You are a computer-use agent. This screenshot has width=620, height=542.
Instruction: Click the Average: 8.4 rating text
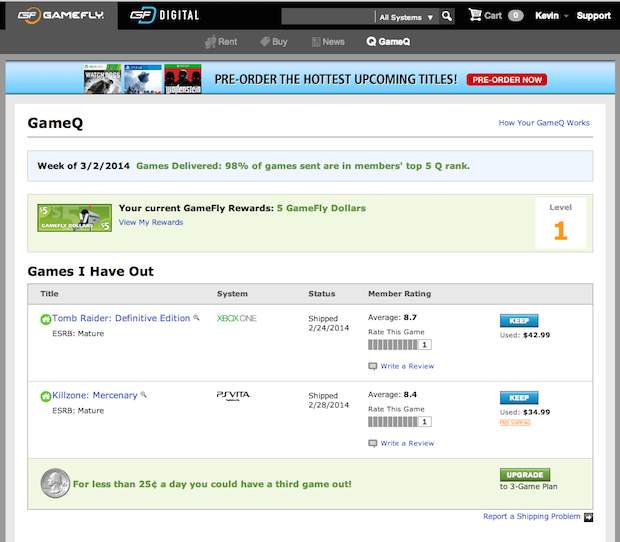pyautogui.click(x=392, y=395)
